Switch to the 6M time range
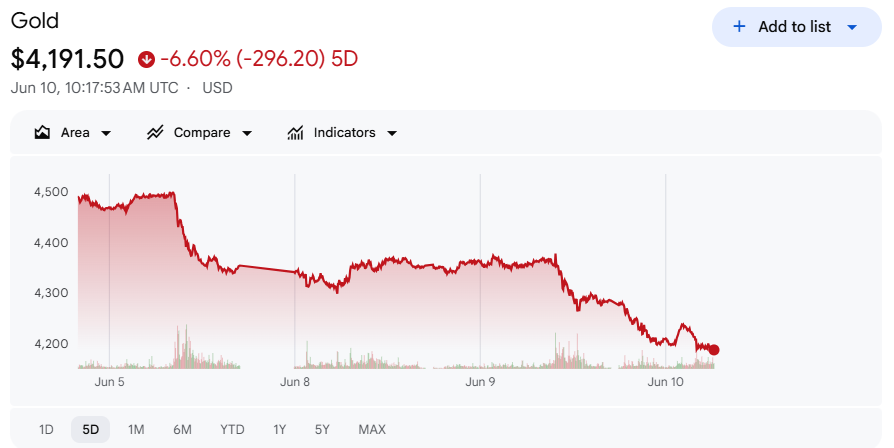The height and width of the screenshot is (448, 894). click(x=182, y=429)
